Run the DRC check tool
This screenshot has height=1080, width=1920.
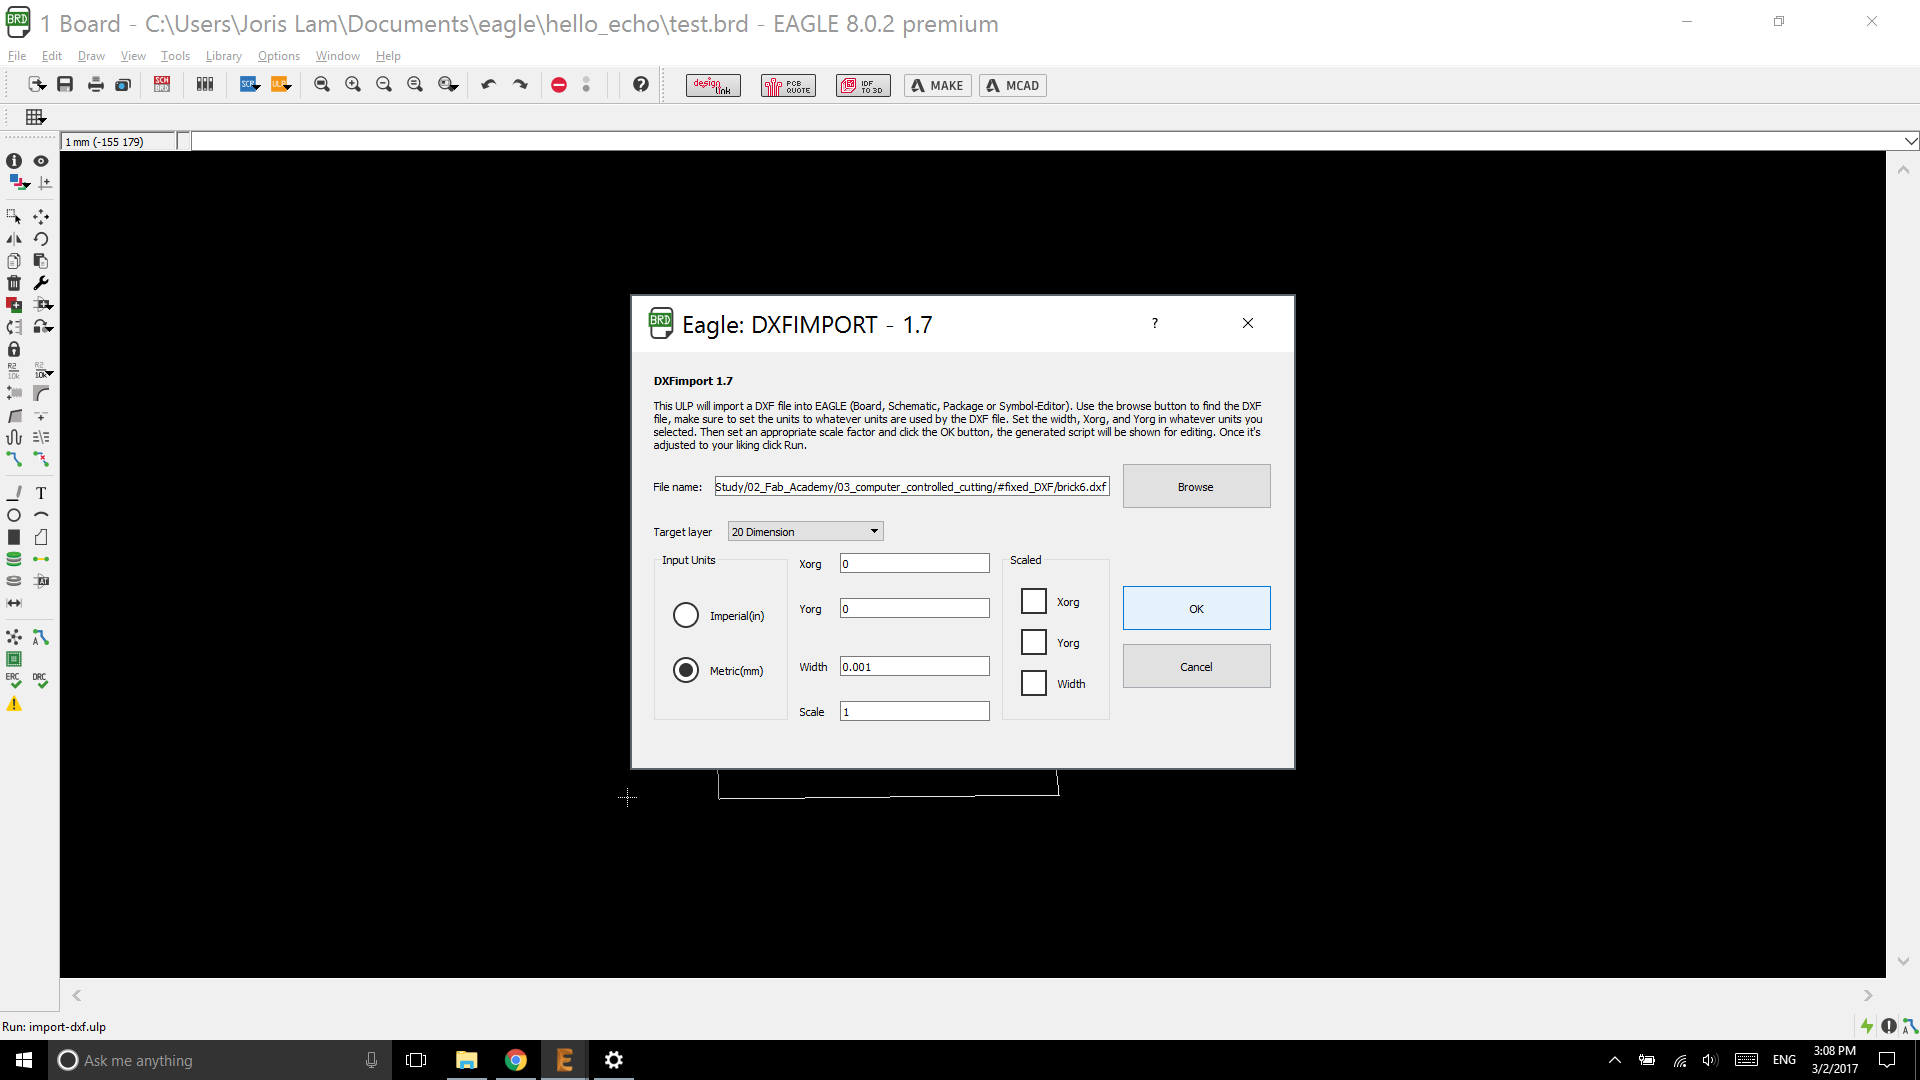[x=40, y=681]
